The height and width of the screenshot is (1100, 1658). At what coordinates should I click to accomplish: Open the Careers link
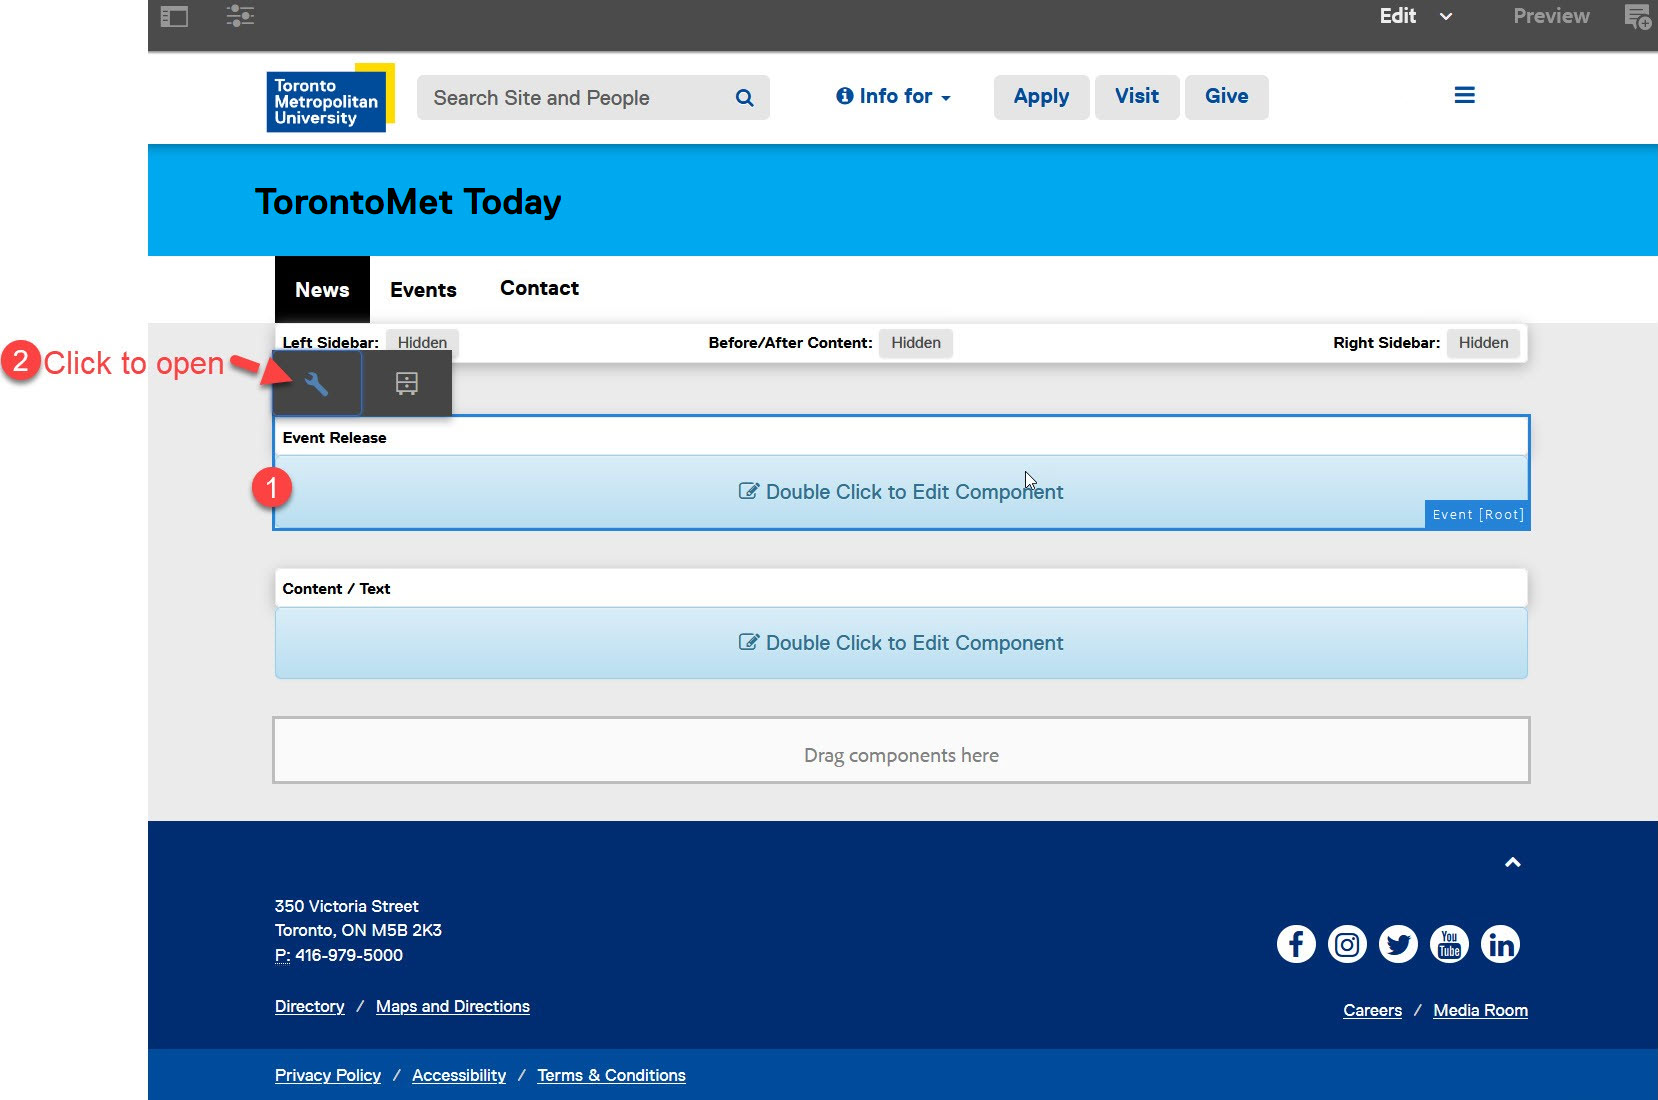click(1372, 1010)
